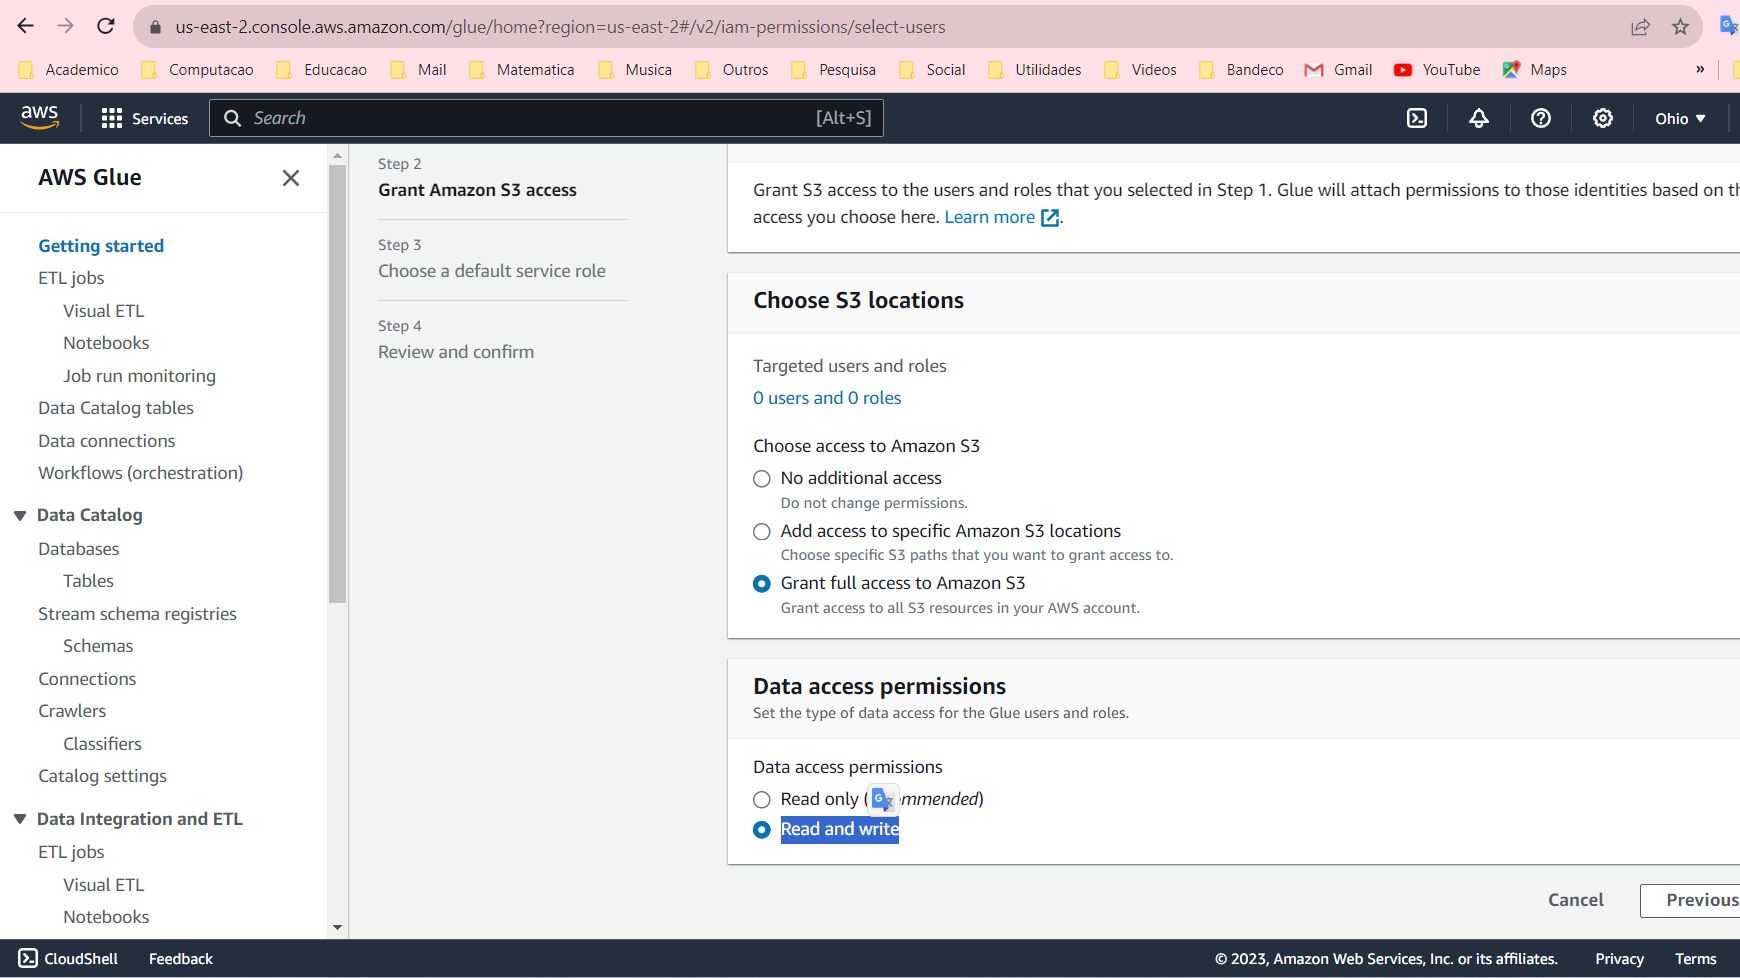Select the No additional access option

762,479
